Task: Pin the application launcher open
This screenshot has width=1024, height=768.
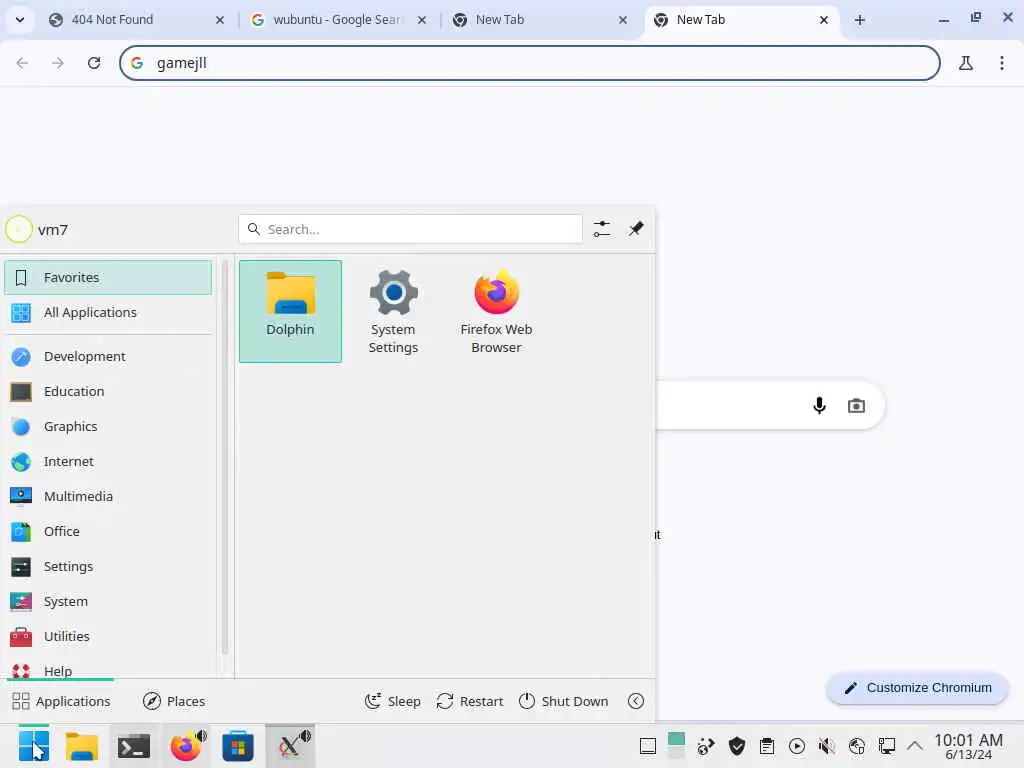Action: point(635,229)
